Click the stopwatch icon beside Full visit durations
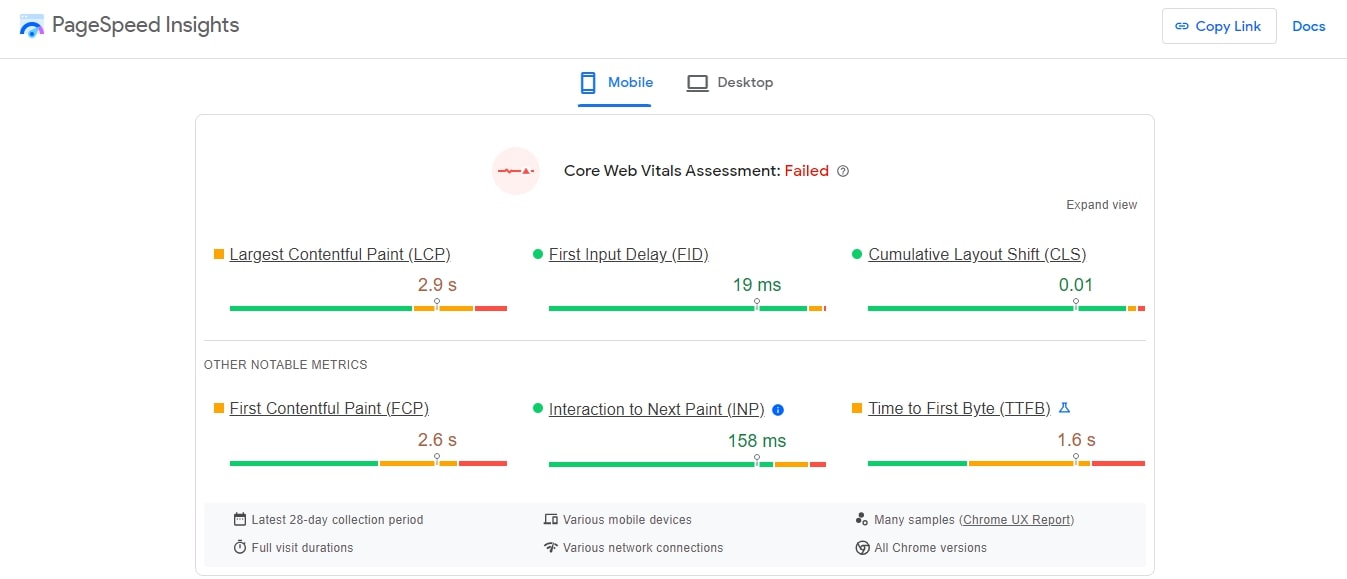Screen dimensions: 1347x579 coord(240,547)
